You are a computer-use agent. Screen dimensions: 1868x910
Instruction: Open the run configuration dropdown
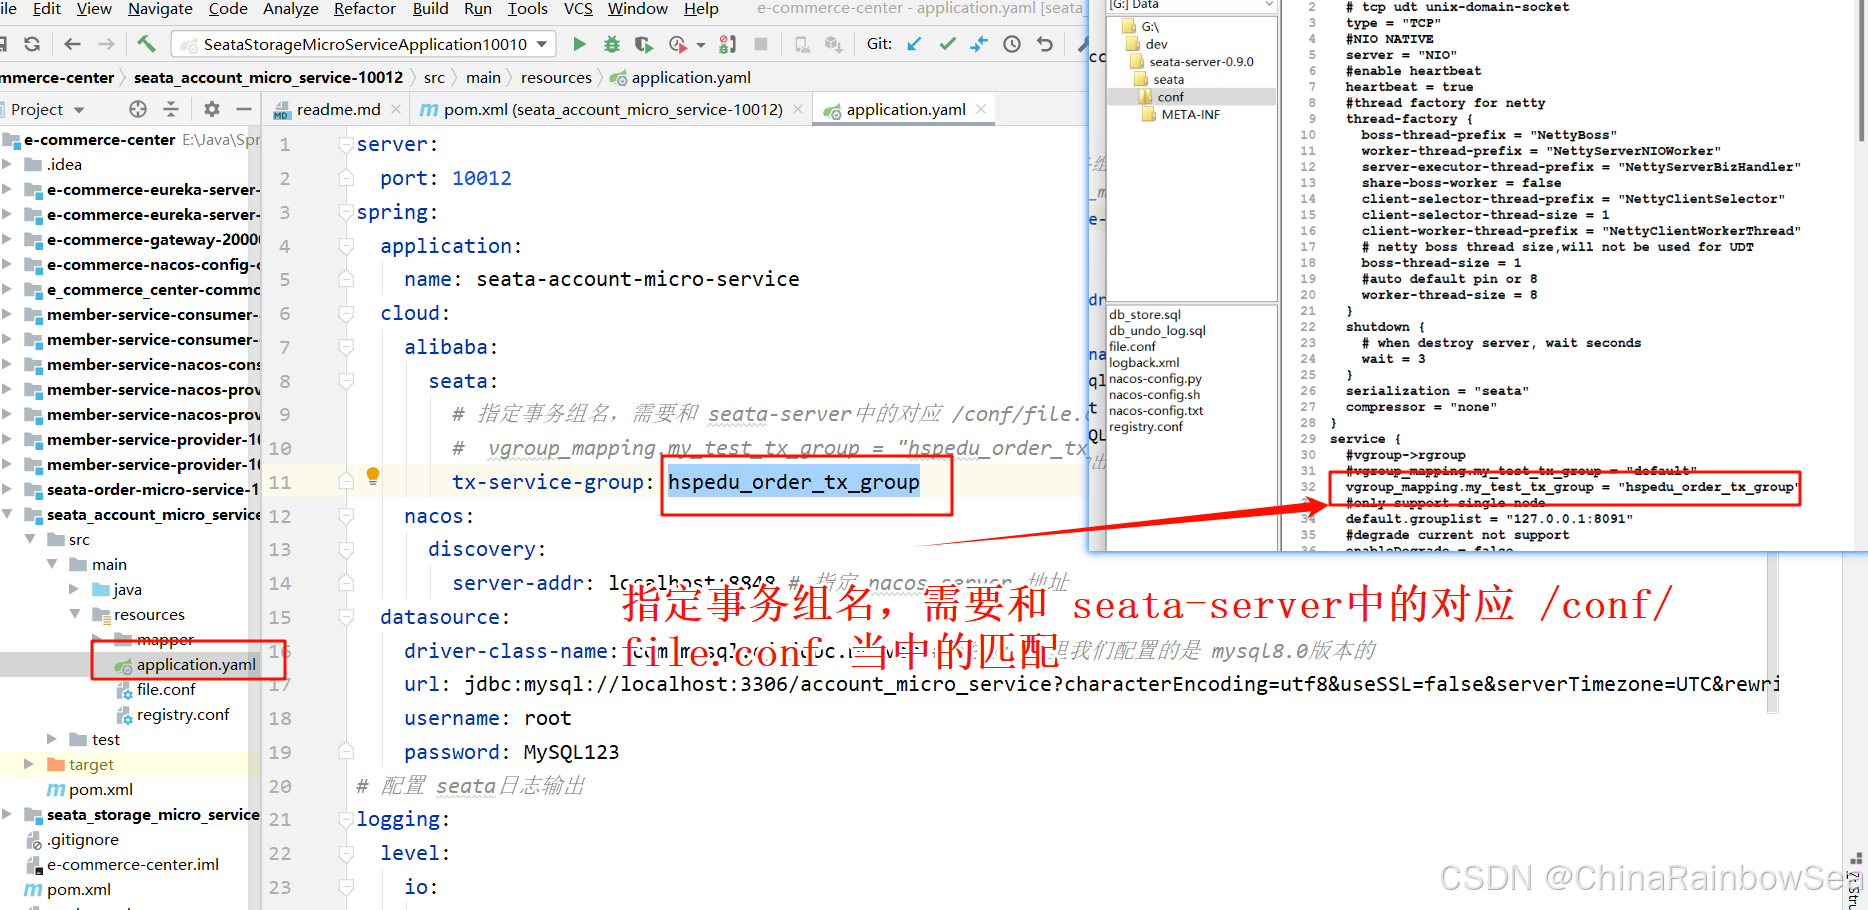pos(542,44)
